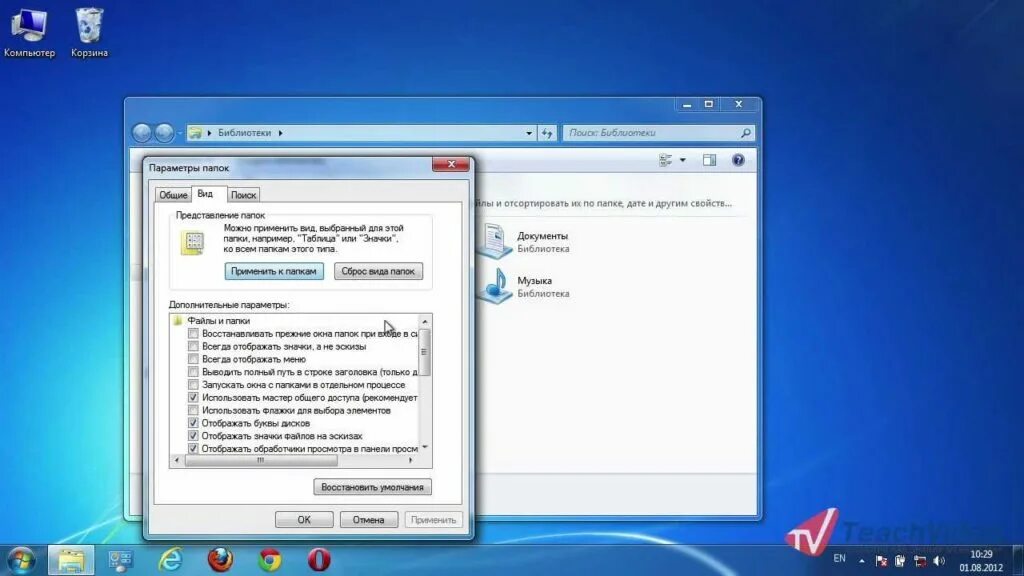Check 'Всегда отображать значки, а не эскизы'
1024x576 pixels.
tap(193, 346)
